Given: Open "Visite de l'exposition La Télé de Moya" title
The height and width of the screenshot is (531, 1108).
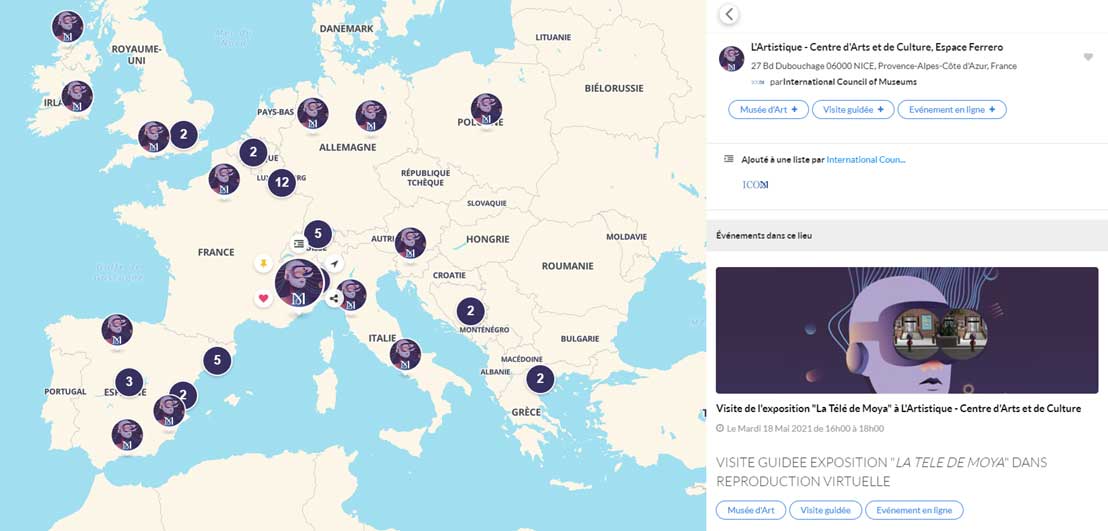Looking at the screenshot, I should point(898,409).
